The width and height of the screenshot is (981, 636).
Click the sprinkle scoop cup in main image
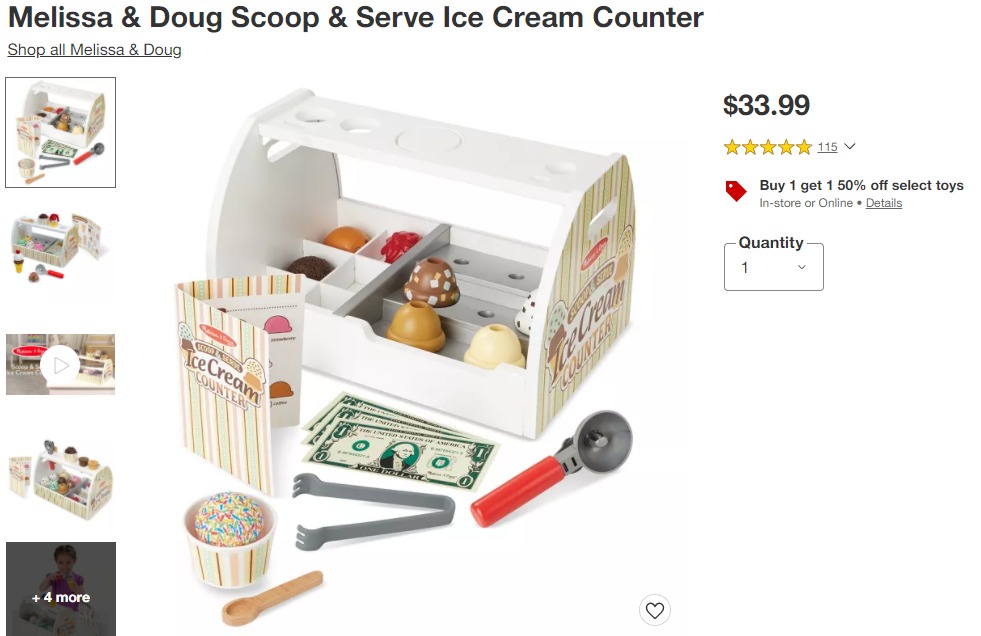tap(230, 539)
